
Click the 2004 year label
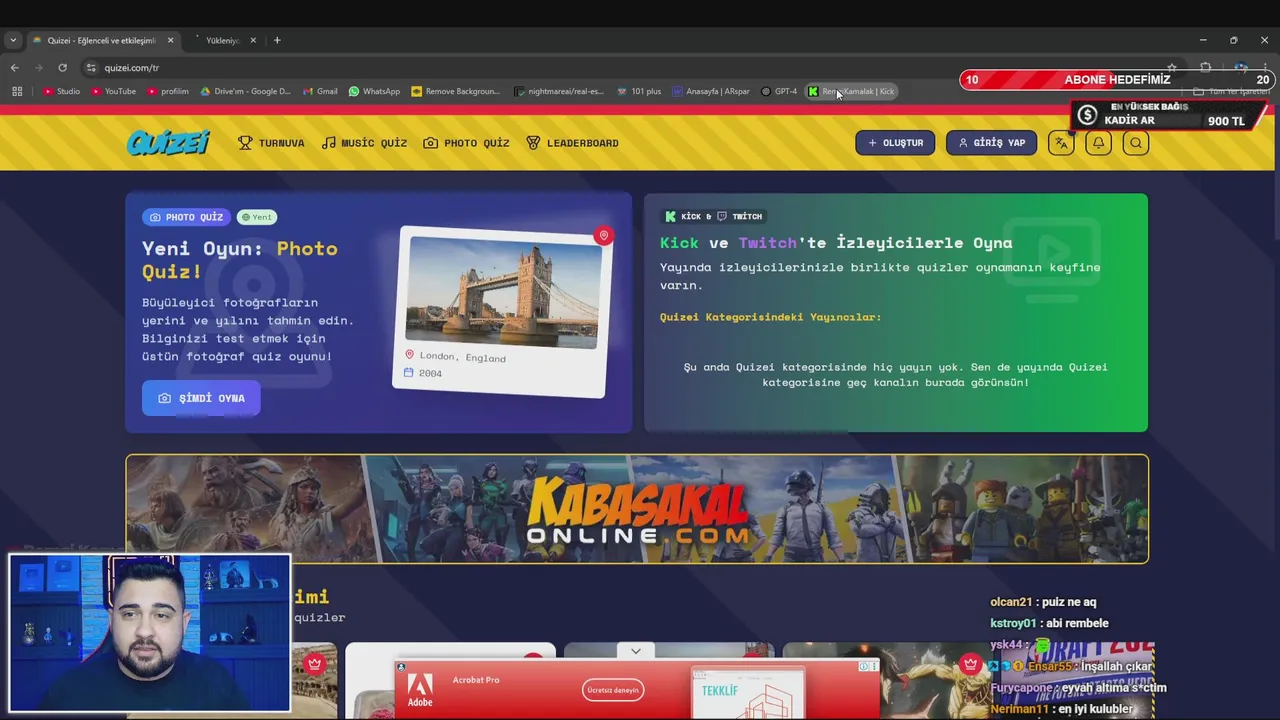coord(431,373)
